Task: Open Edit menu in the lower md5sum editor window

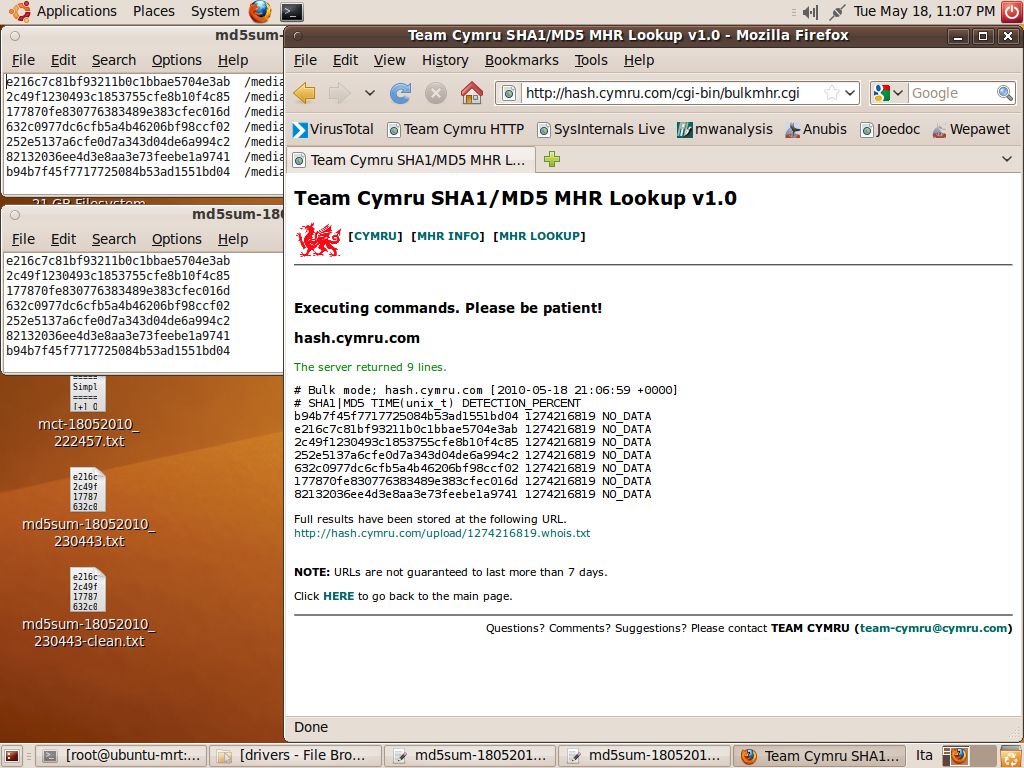Action: (x=63, y=239)
